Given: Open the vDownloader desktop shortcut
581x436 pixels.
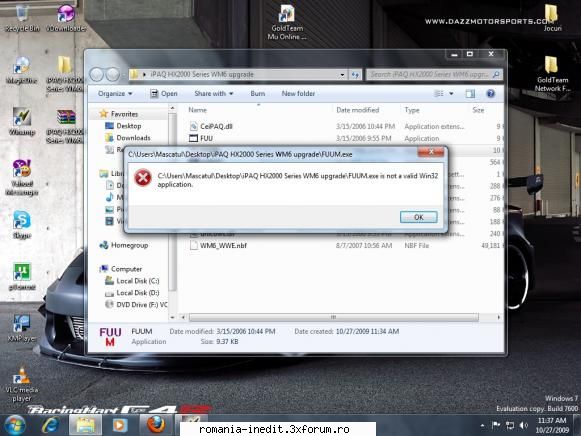Looking at the screenshot, I should coord(66,18).
